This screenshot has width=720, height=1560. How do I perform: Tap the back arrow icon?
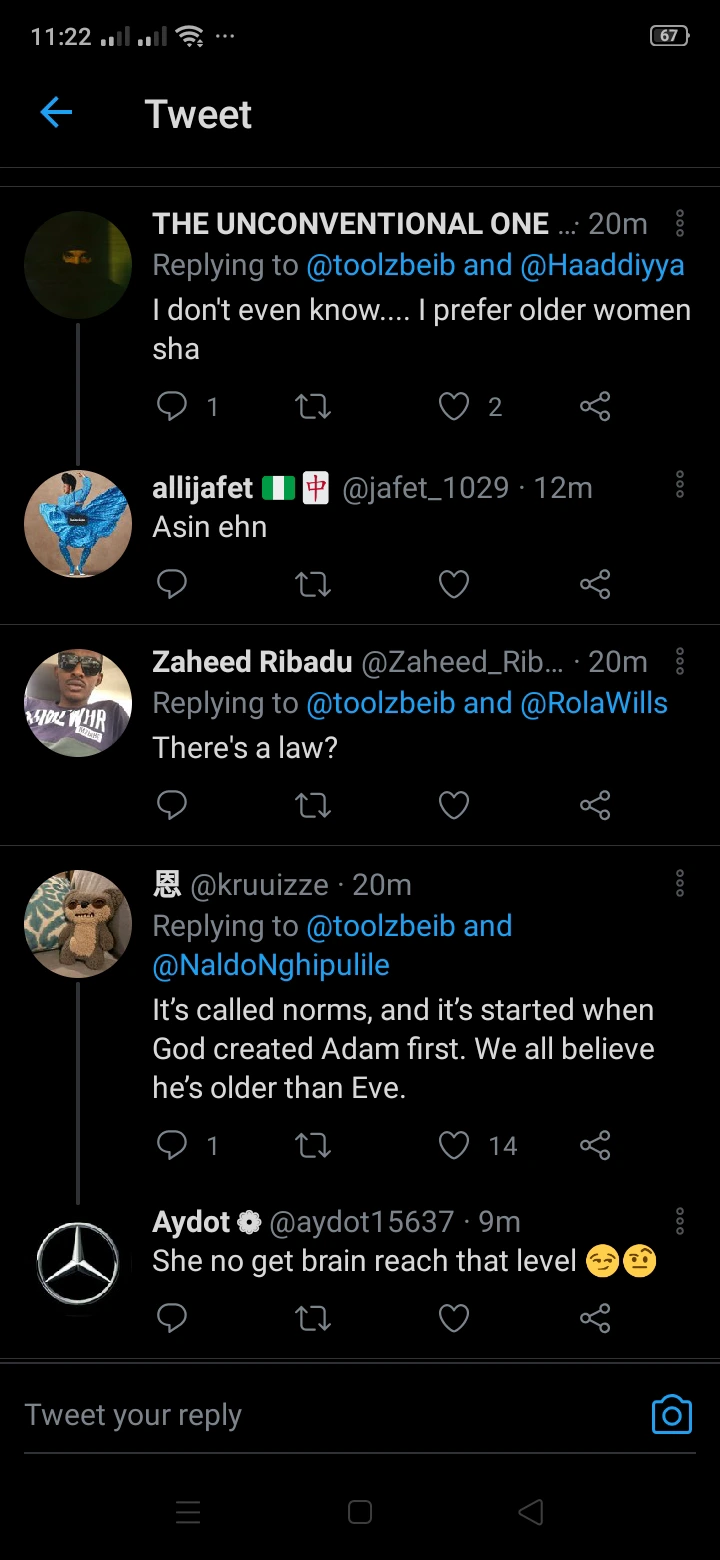click(x=56, y=113)
